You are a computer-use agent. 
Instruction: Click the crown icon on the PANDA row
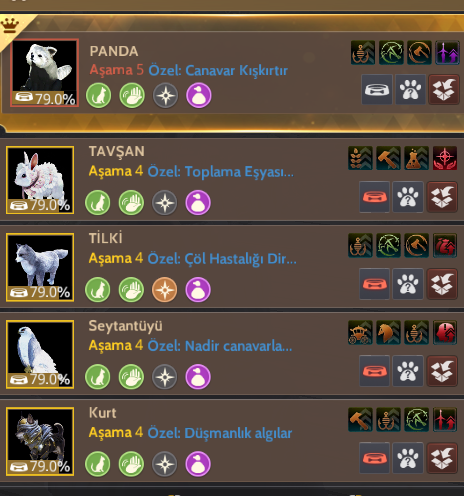[x=10, y=25]
